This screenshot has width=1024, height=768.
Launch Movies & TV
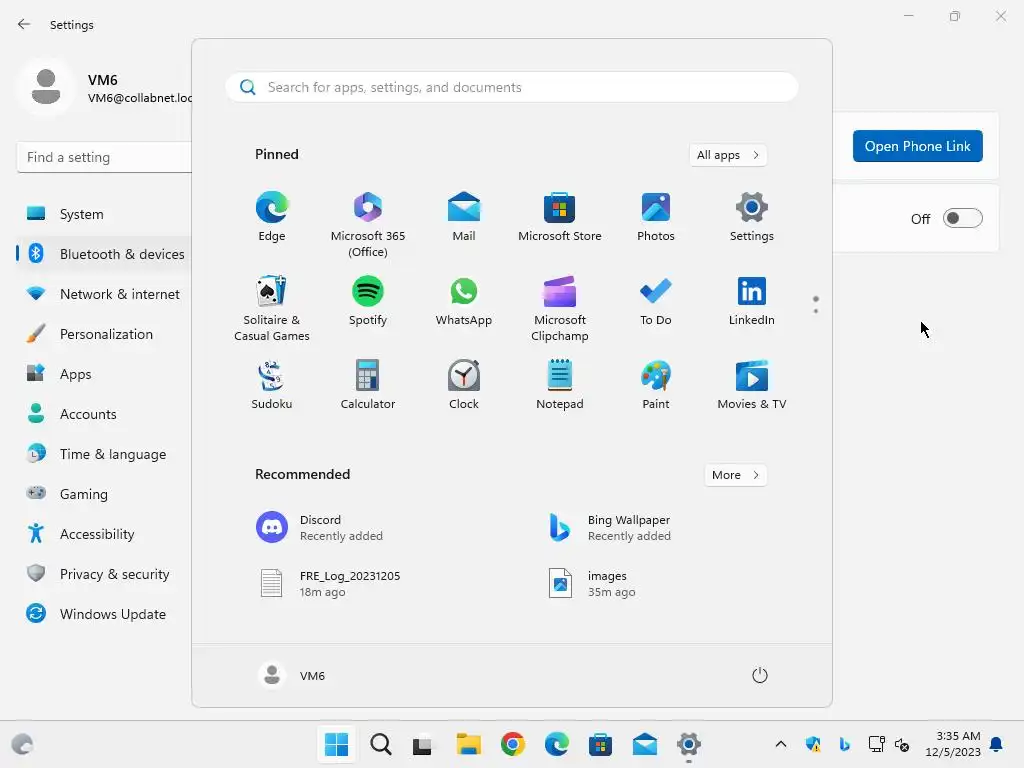(x=752, y=385)
